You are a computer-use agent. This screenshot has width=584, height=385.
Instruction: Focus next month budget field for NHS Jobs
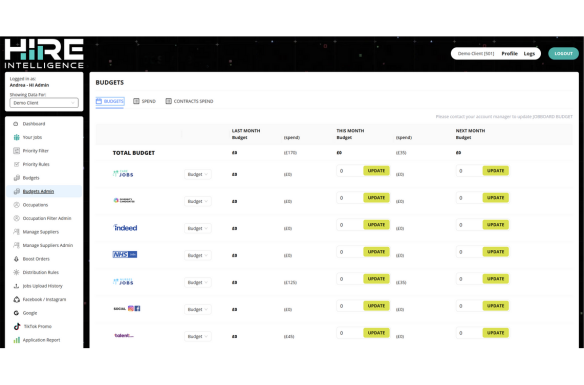click(x=469, y=252)
